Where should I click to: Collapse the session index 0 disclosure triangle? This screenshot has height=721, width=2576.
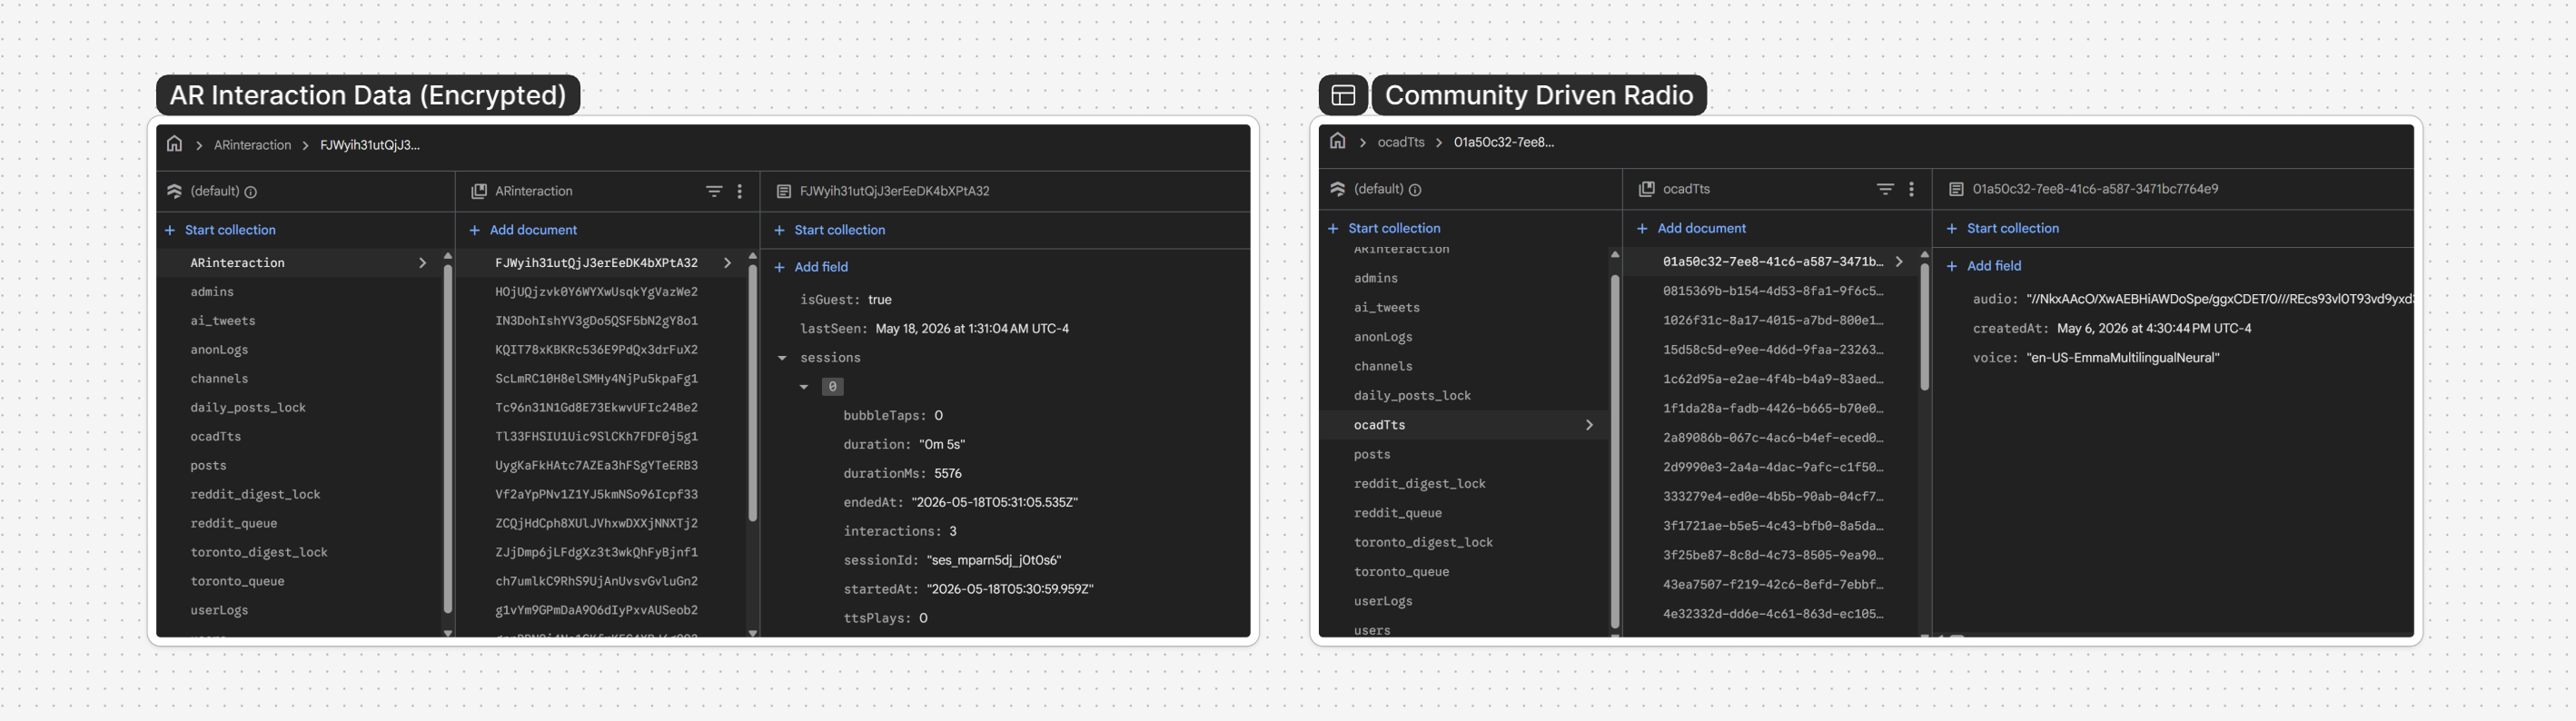point(804,387)
